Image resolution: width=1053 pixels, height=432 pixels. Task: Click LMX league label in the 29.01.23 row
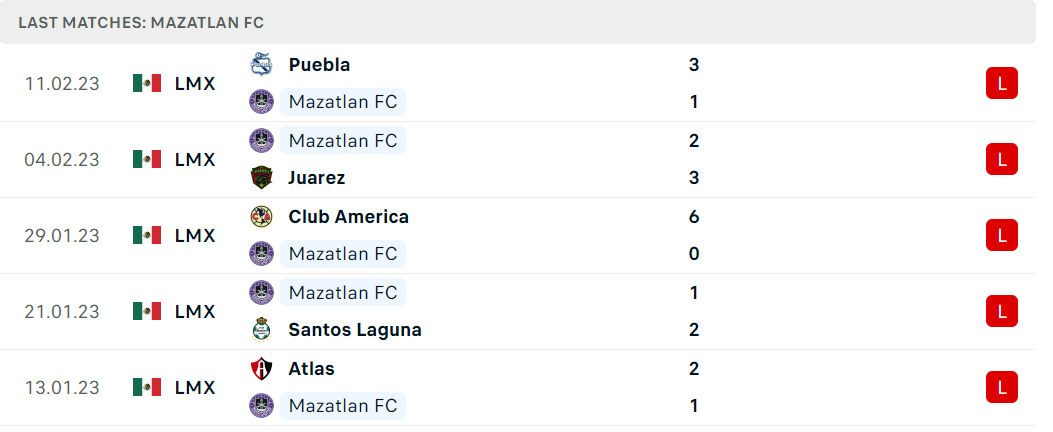pyautogui.click(x=195, y=236)
